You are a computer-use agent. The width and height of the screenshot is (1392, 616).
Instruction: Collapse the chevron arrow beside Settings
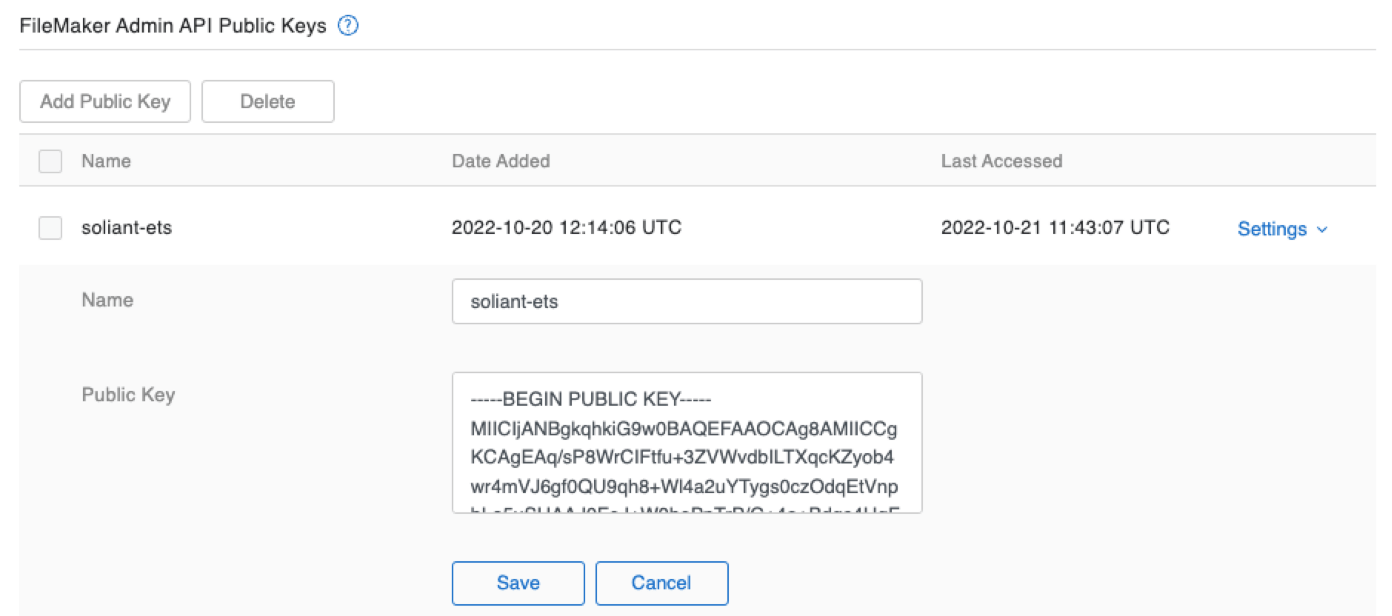tap(1322, 230)
